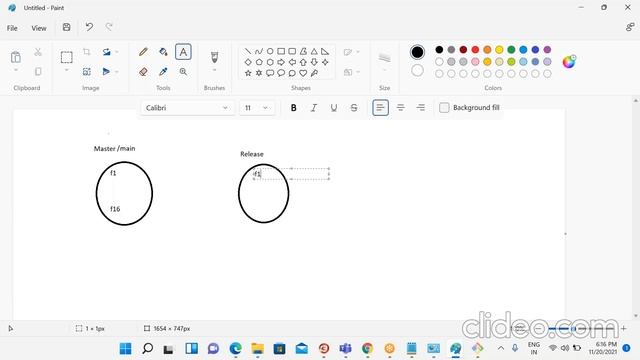The image size is (640, 360).
Task: Set text alignment to left
Action: click(380, 108)
